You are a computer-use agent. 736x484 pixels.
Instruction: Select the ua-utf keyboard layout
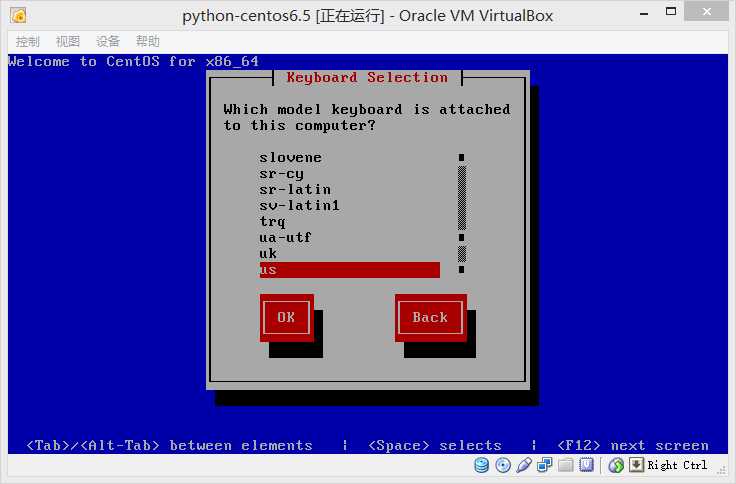350,238
